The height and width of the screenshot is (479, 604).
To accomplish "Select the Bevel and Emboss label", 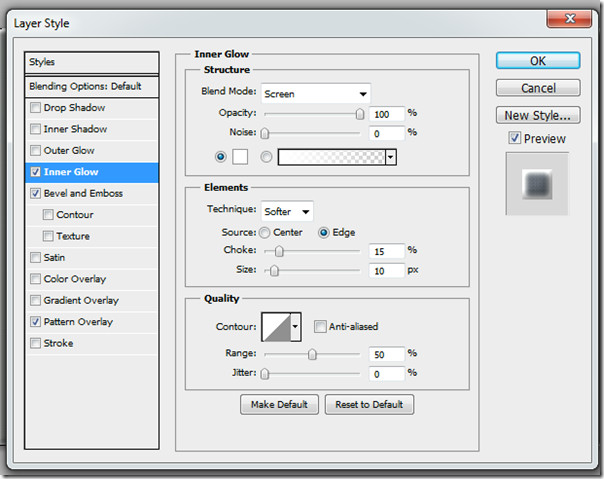I will click(x=83, y=193).
